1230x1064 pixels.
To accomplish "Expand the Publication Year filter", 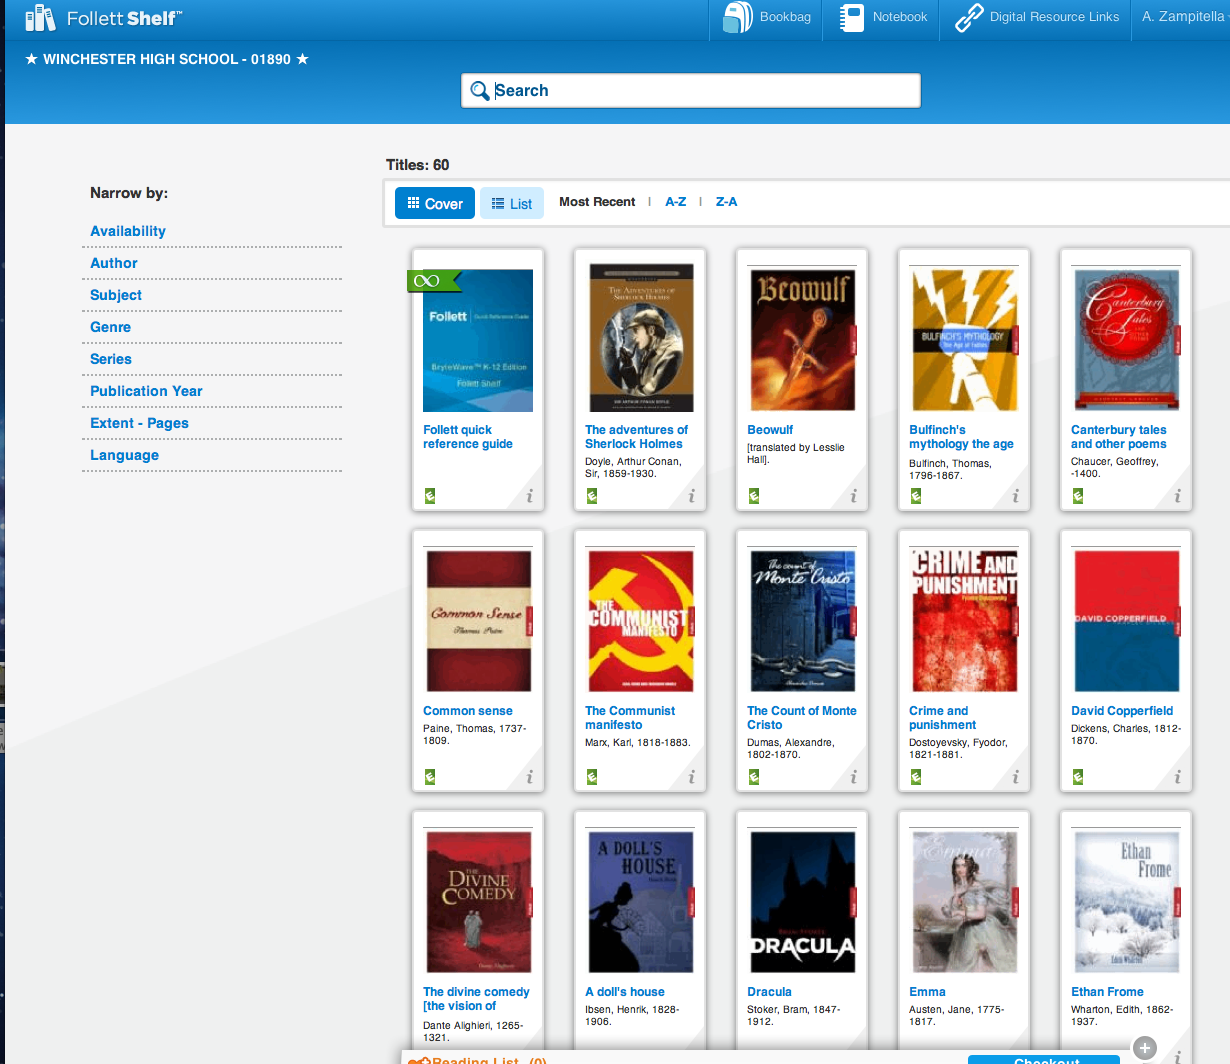I will 146,391.
